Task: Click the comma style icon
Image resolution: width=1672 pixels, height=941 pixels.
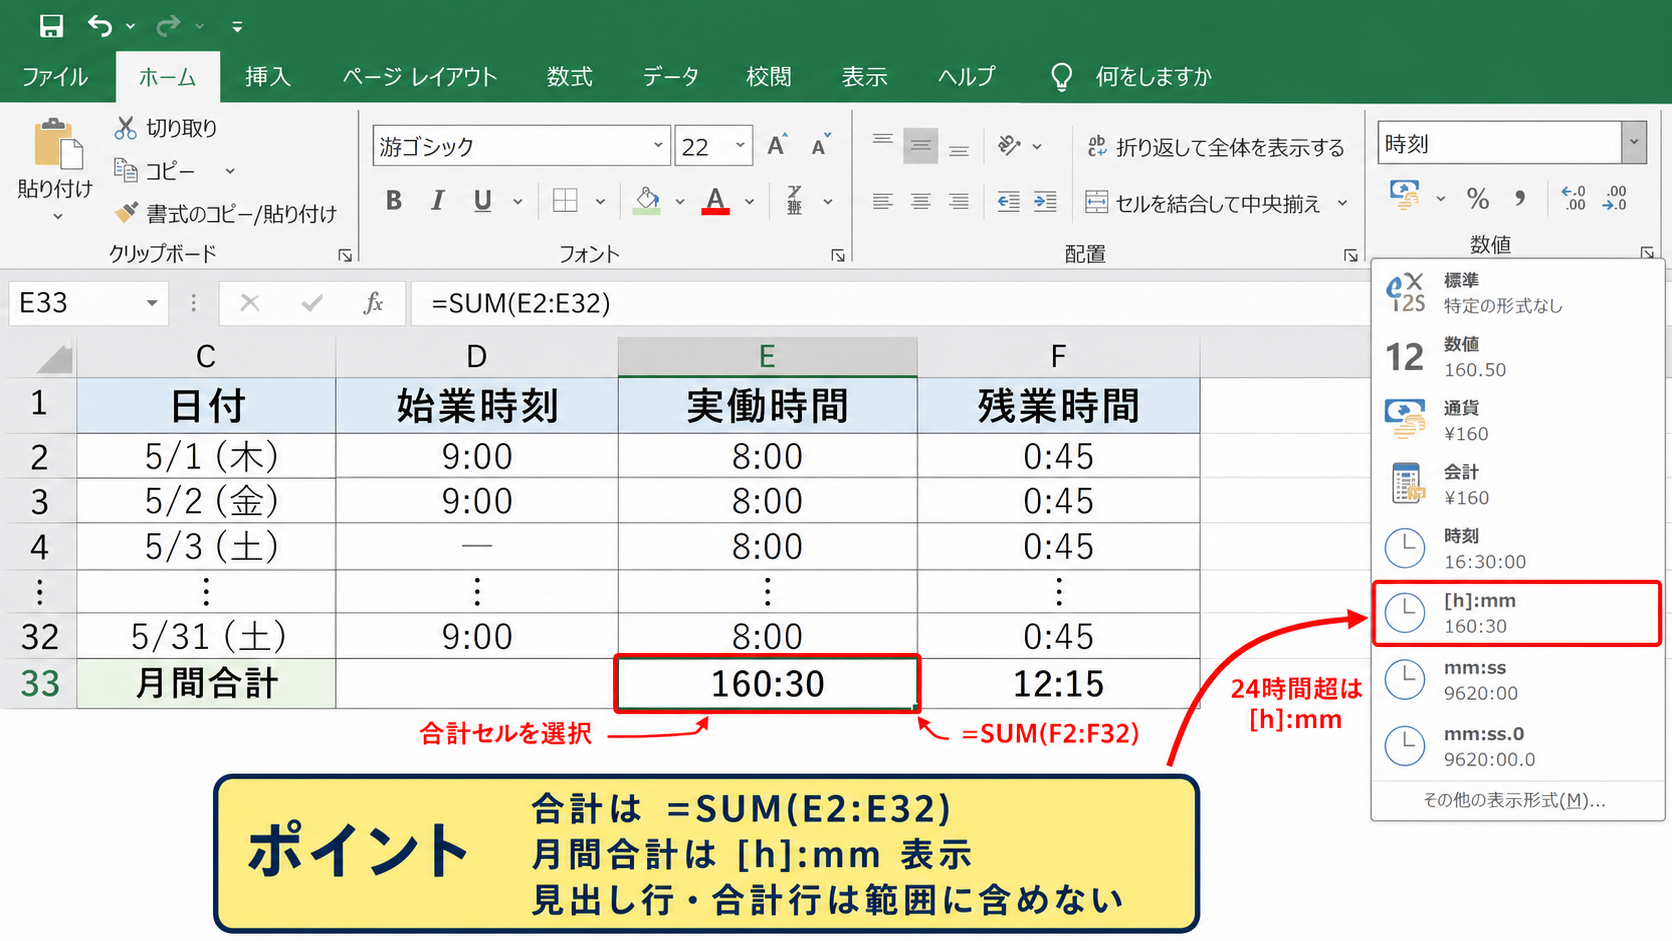Action: coord(1520,198)
